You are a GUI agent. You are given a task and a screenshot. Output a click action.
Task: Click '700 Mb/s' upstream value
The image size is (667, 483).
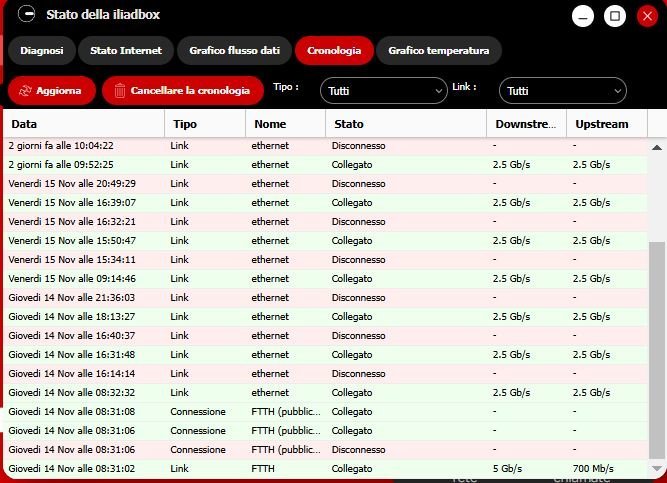(593, 469)
